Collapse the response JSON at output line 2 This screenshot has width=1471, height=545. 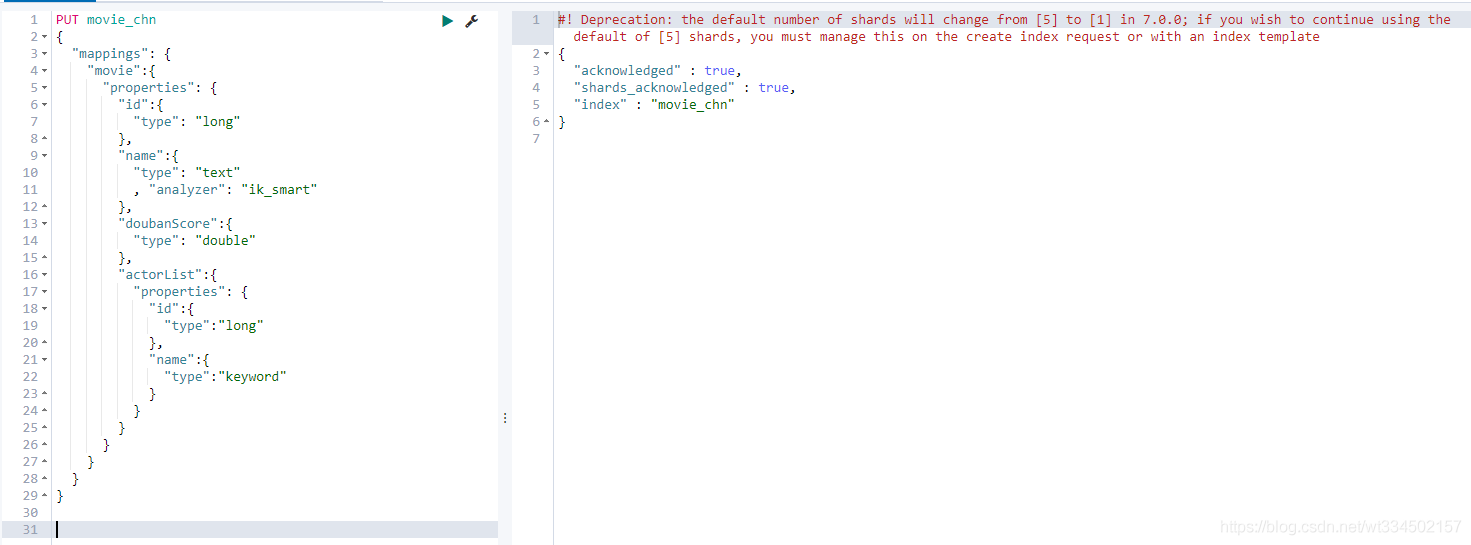[547, 54]
